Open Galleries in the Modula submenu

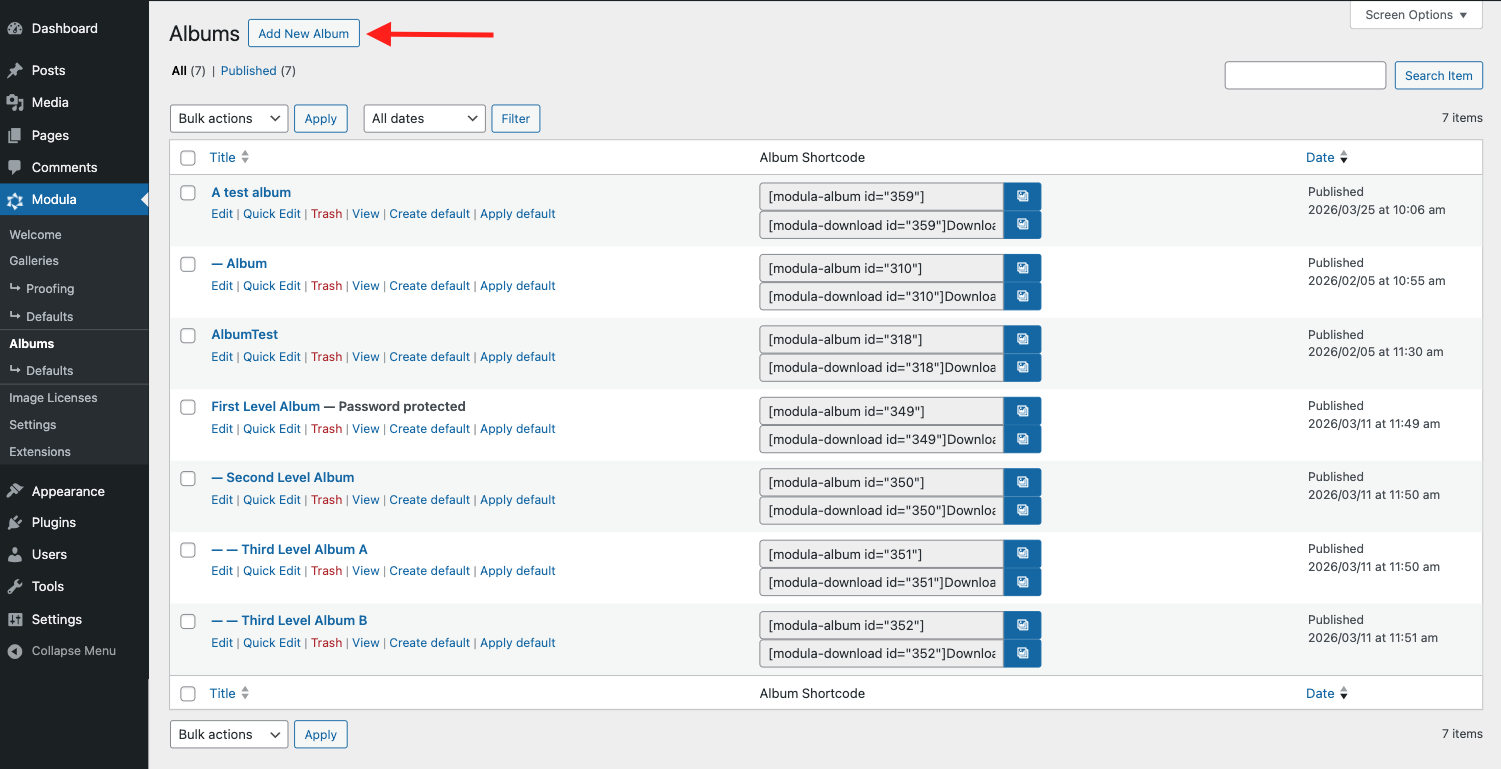tap(34, 261)
